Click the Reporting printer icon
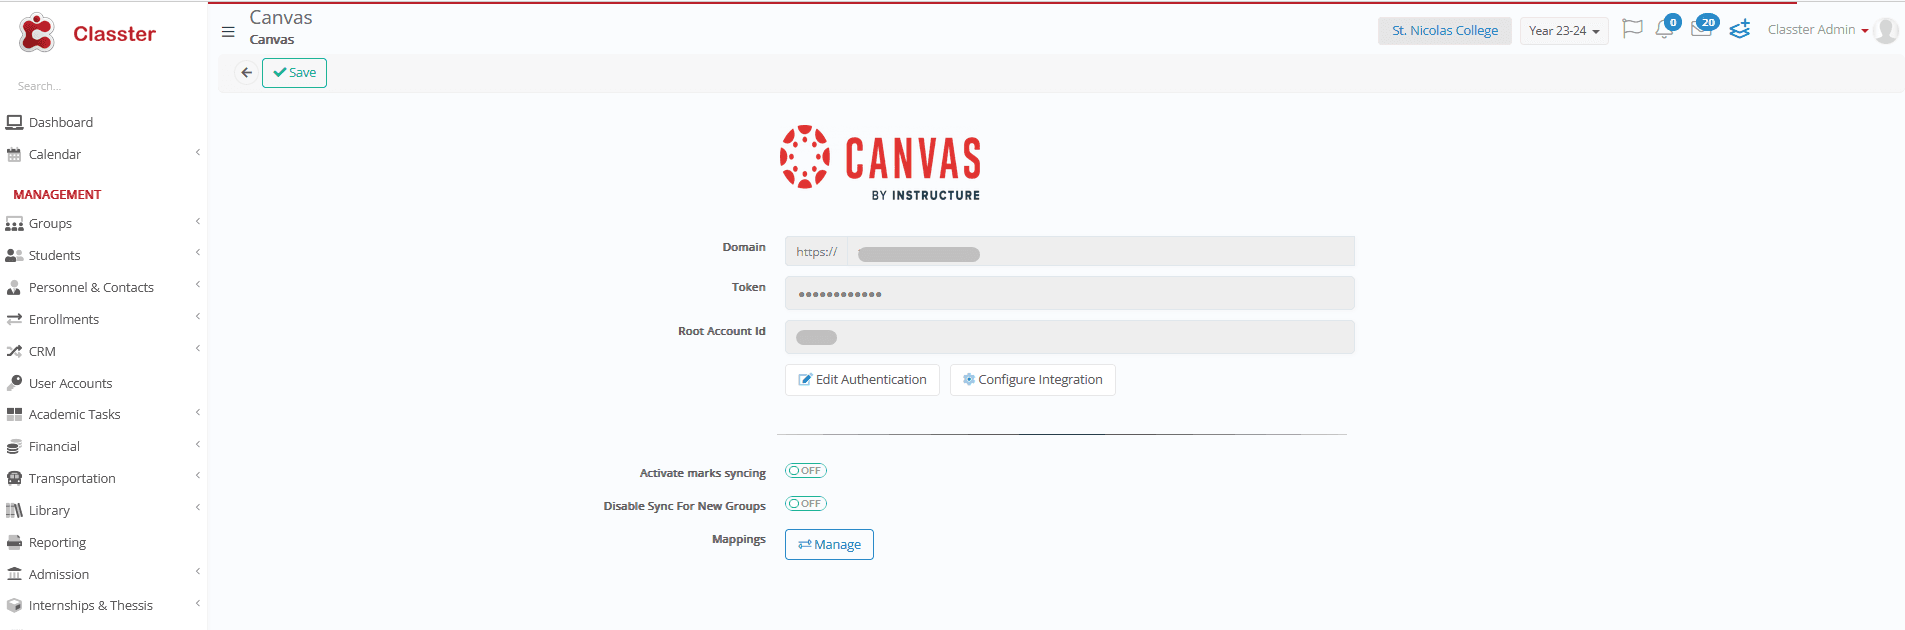This screenshot has height=630, width=1905. click(14, 543)
